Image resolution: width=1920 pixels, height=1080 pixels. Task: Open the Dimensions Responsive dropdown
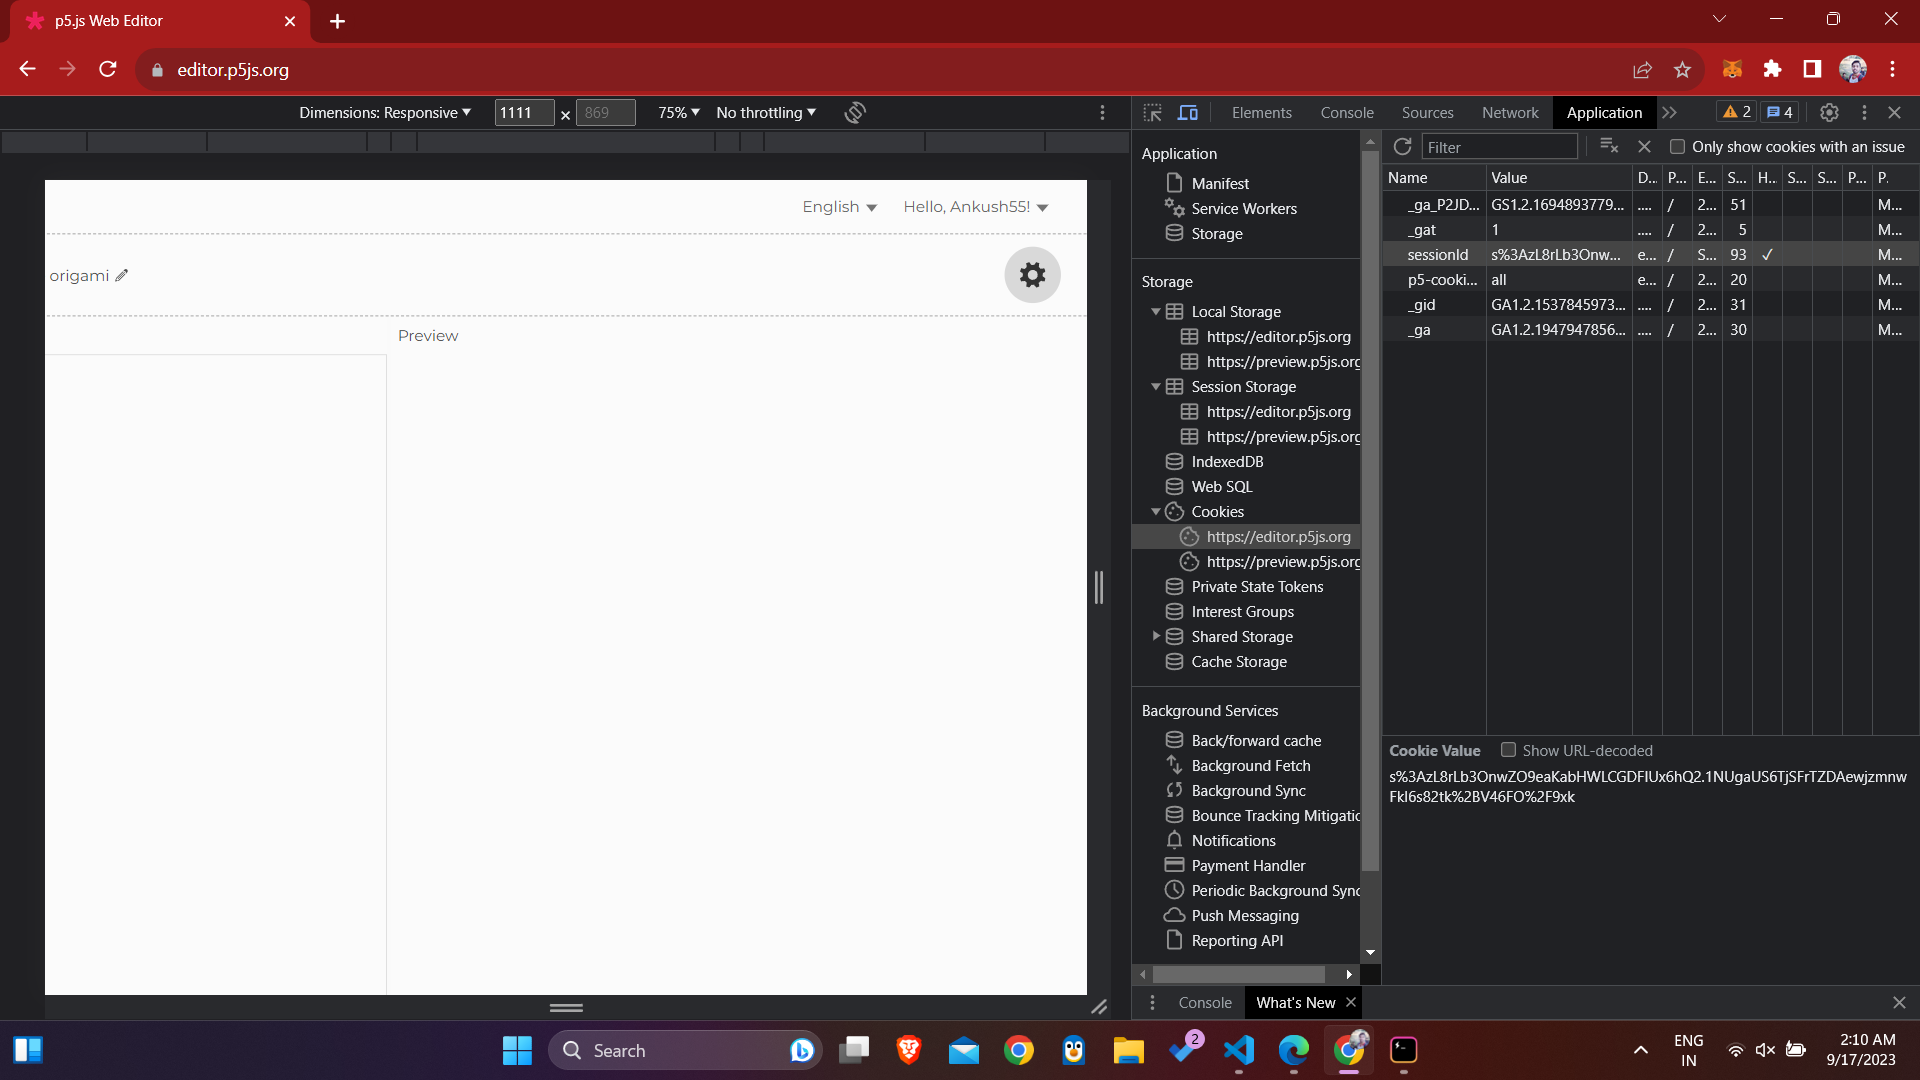pyautogui.click(x=385, y=112)
